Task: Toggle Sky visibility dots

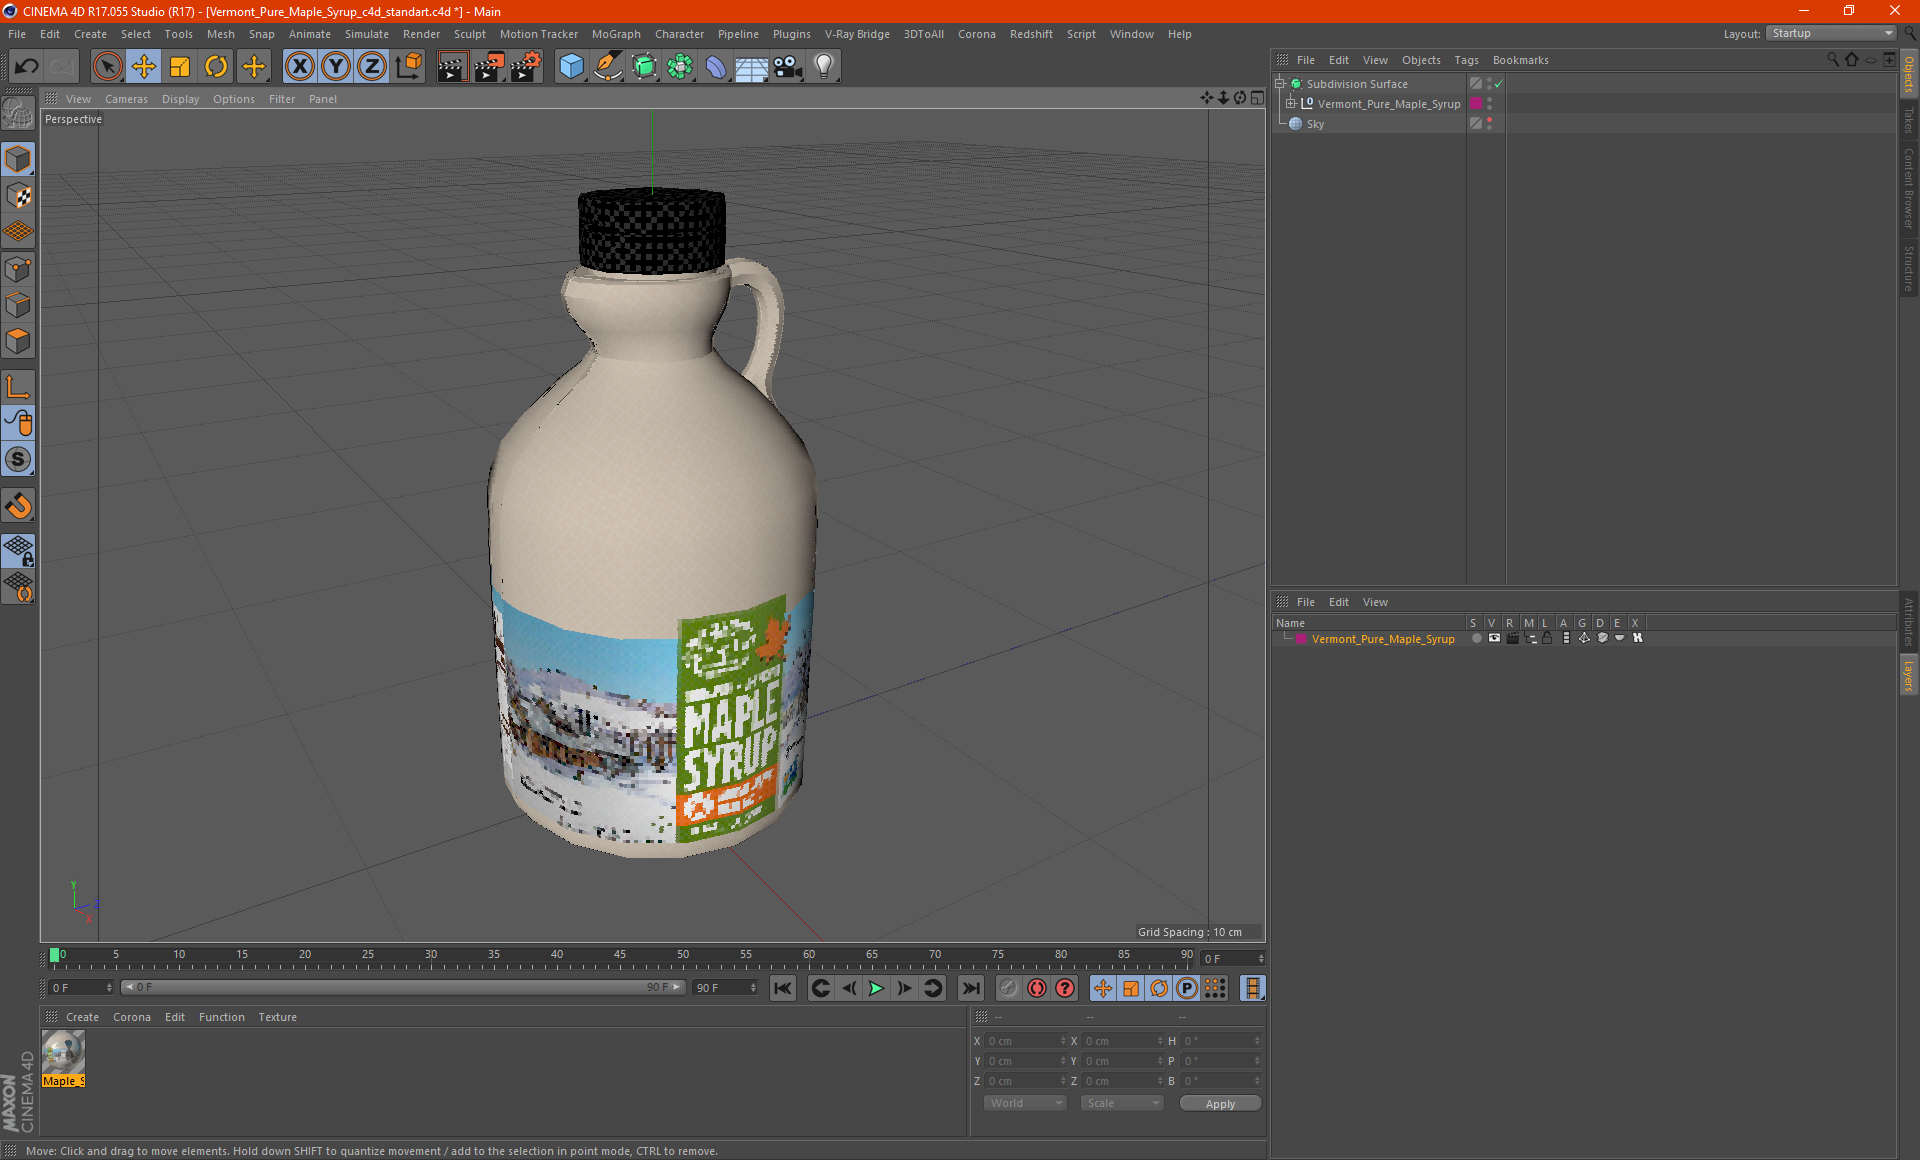Action: tap(1489, 124)
